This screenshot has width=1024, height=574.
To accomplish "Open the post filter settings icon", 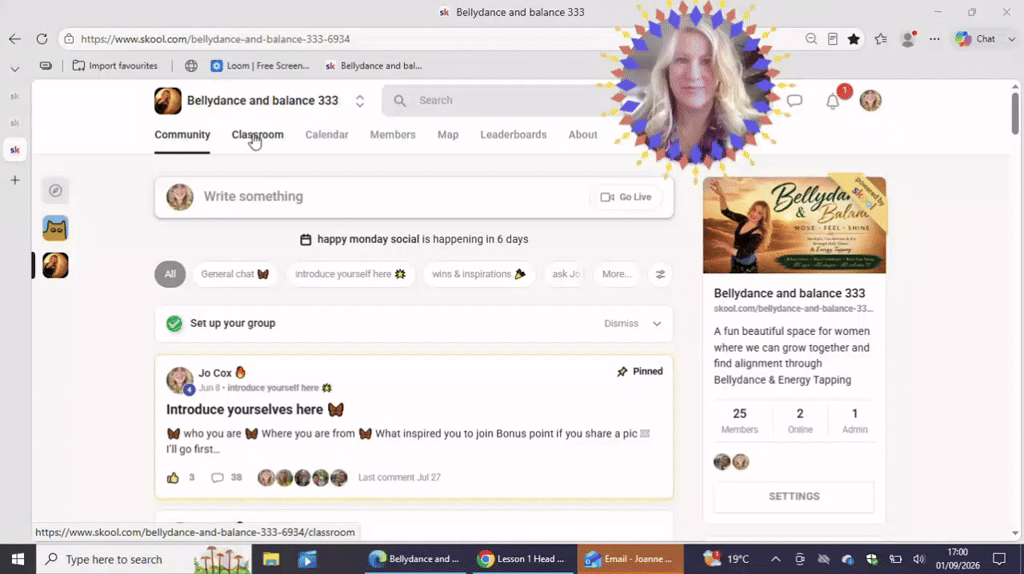I will 660,275.
